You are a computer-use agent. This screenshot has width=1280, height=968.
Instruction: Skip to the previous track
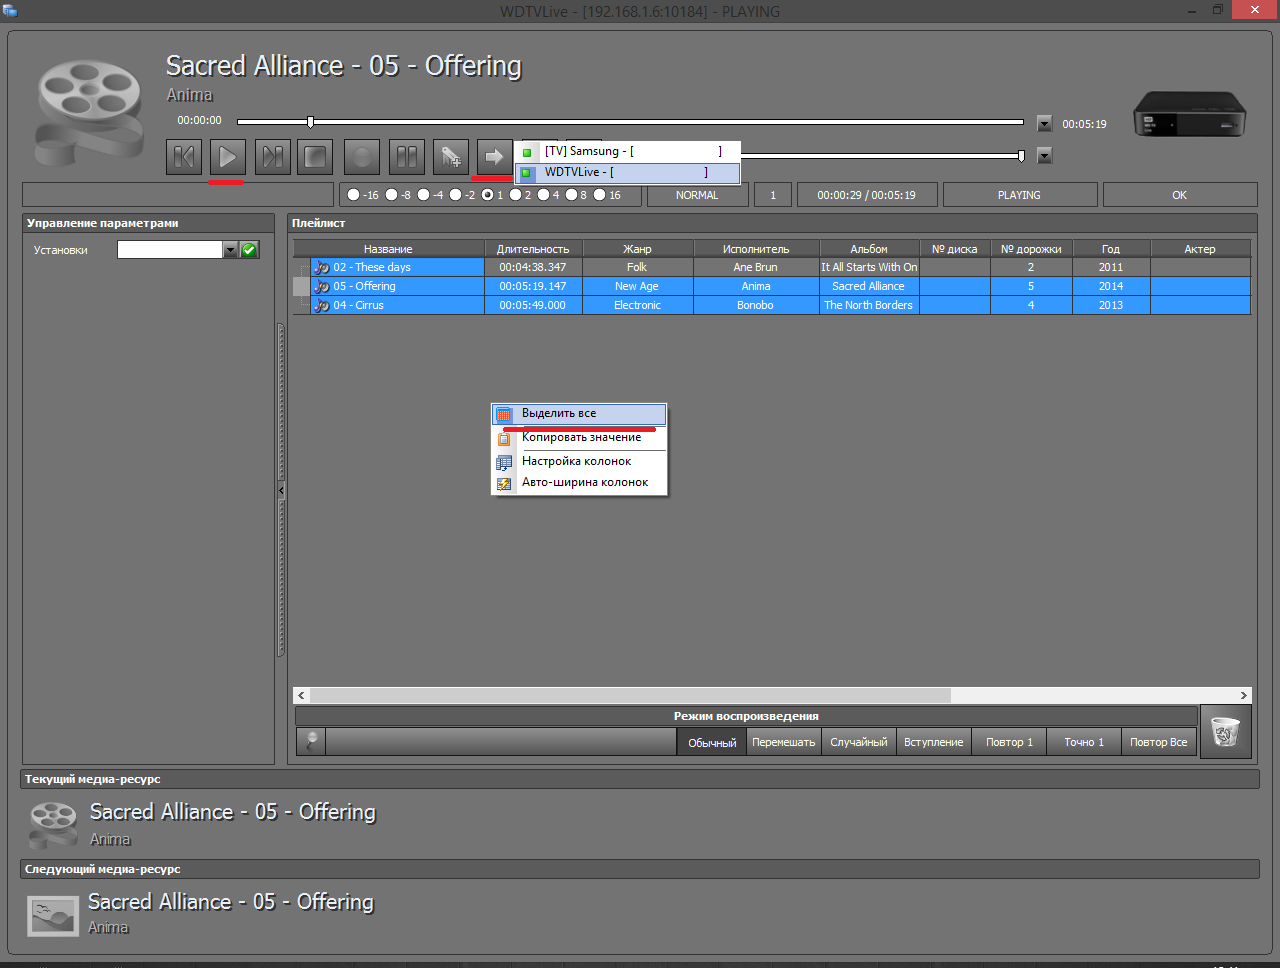pyautogui.click(x=184, y=157)
